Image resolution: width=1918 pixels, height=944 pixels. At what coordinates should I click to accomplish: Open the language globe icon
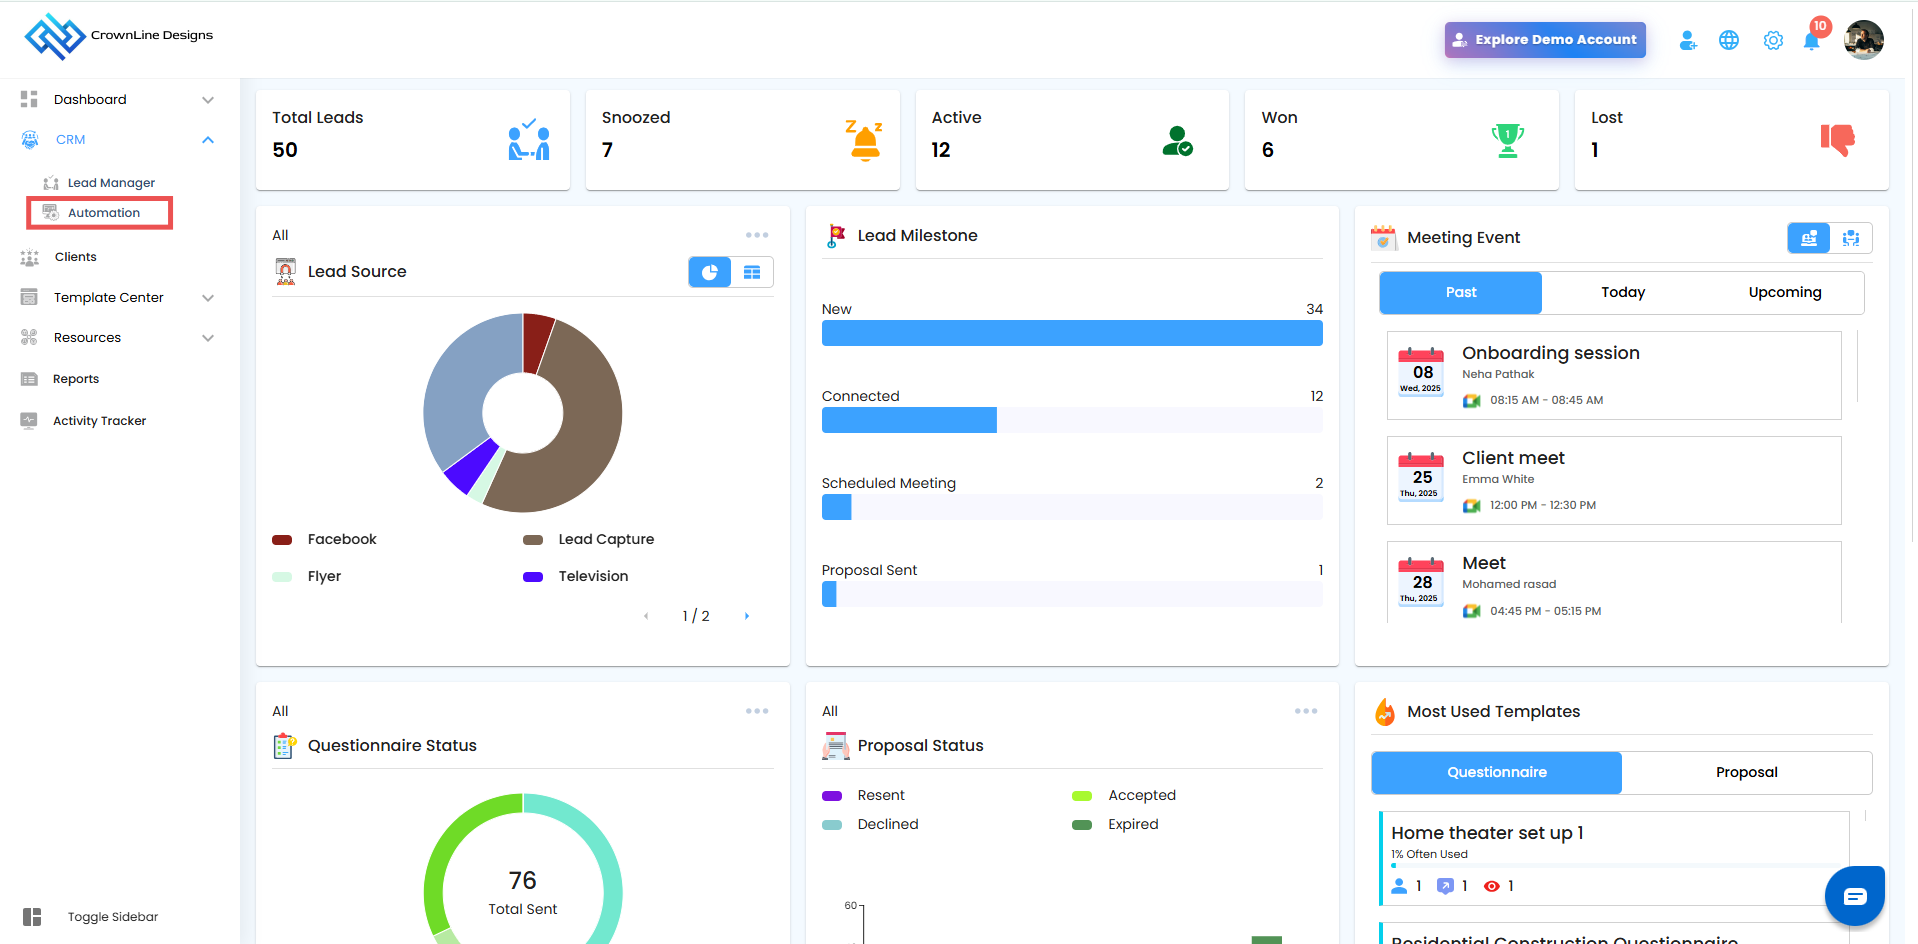coord(1728,41)
